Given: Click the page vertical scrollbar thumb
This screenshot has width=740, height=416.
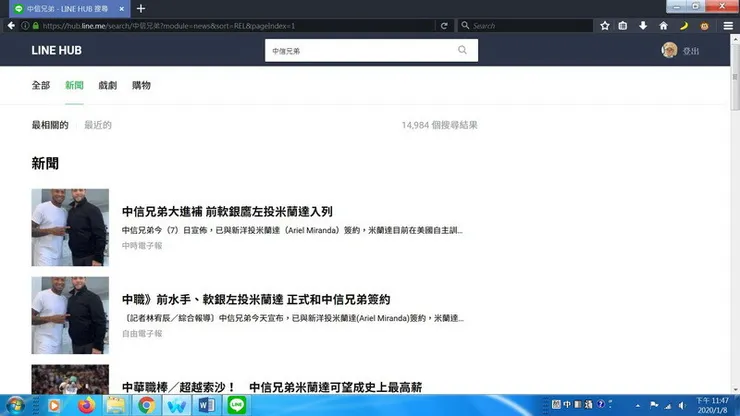Looking at the screenshot, I should (735, 78).
